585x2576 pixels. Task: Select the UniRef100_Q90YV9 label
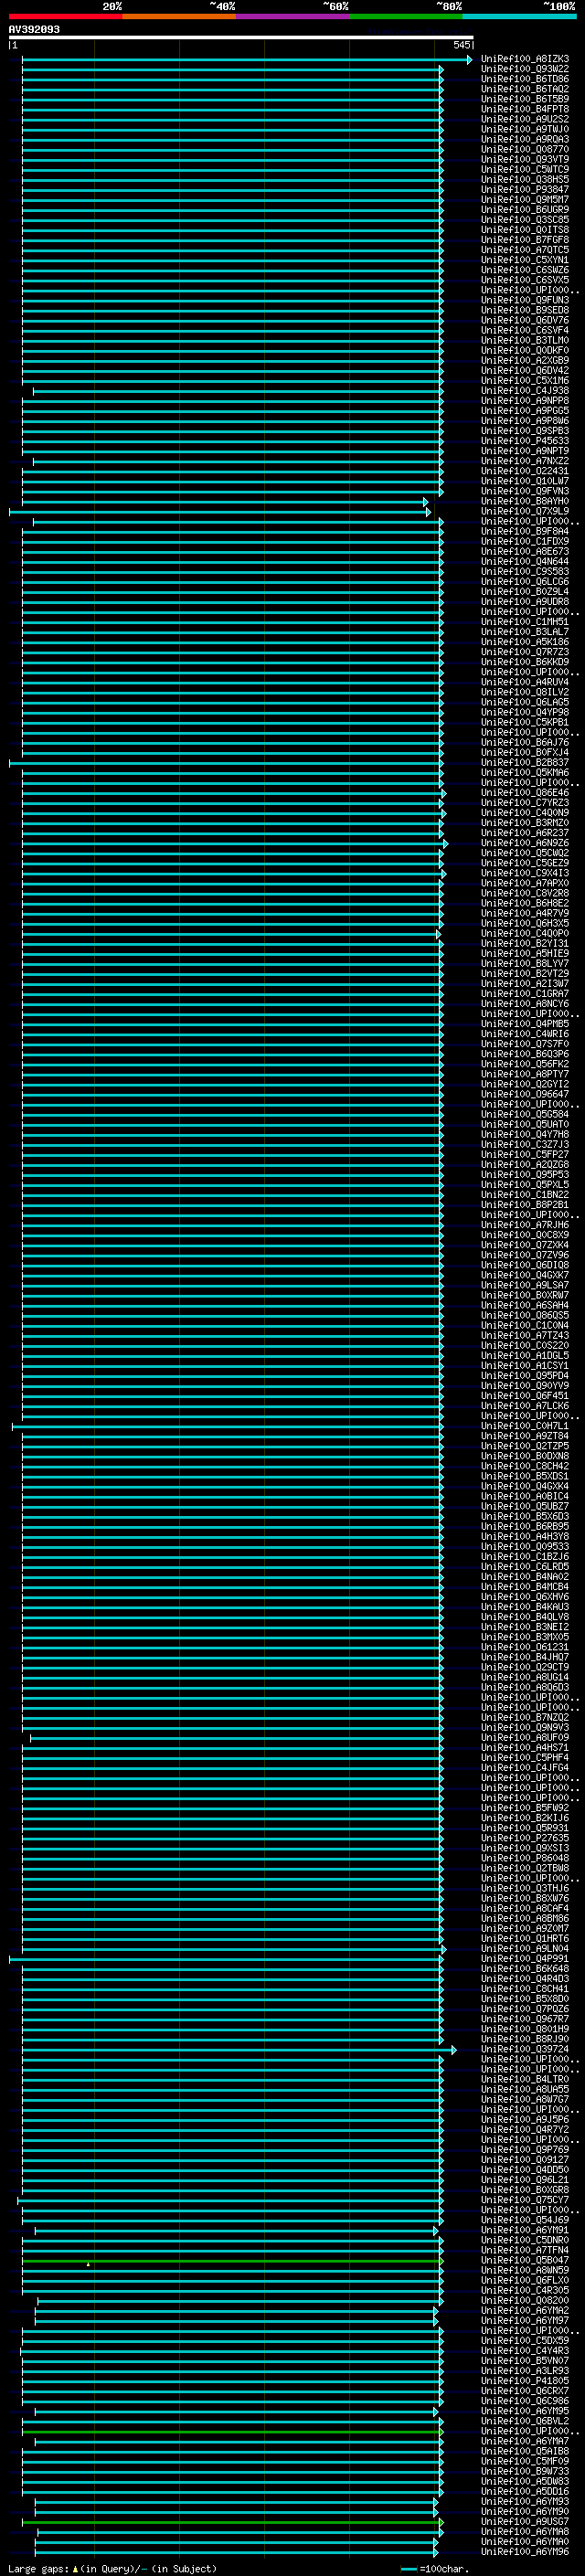(524, 1386)
